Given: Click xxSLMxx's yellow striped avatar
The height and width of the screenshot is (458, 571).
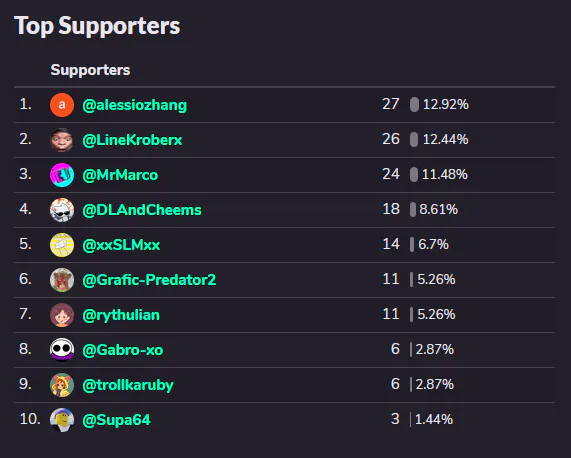Looking at the screenshot, I should pyautogui.click(x=62, y=245).
